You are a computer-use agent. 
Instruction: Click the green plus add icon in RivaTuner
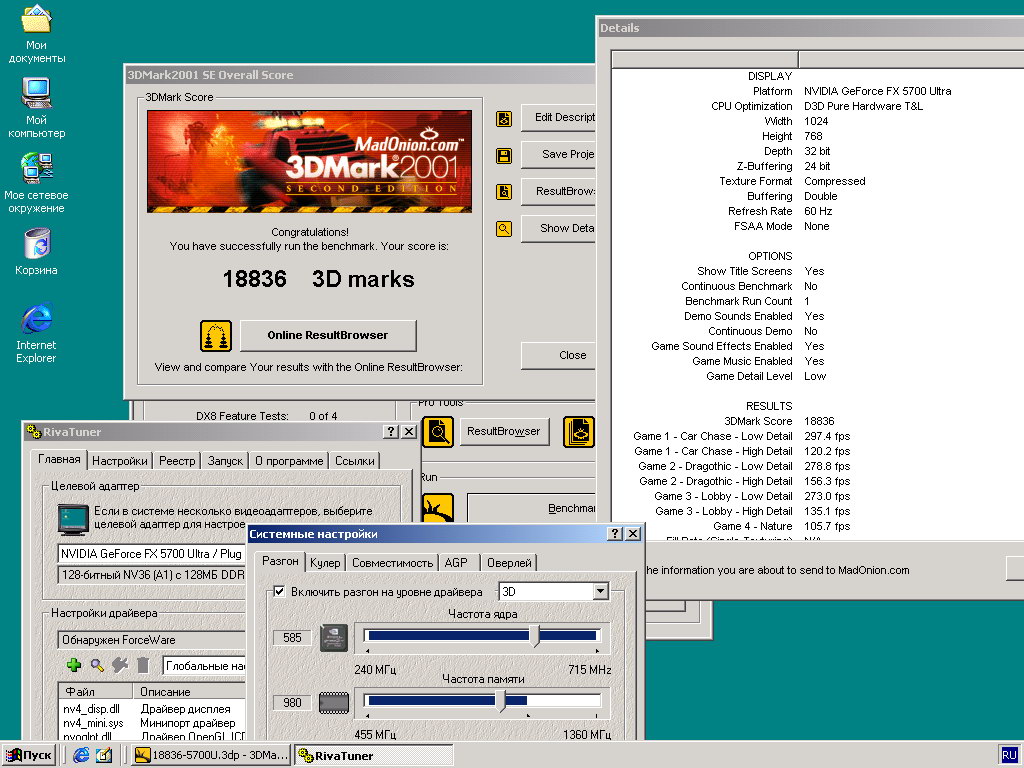click(x=74, y=665)
